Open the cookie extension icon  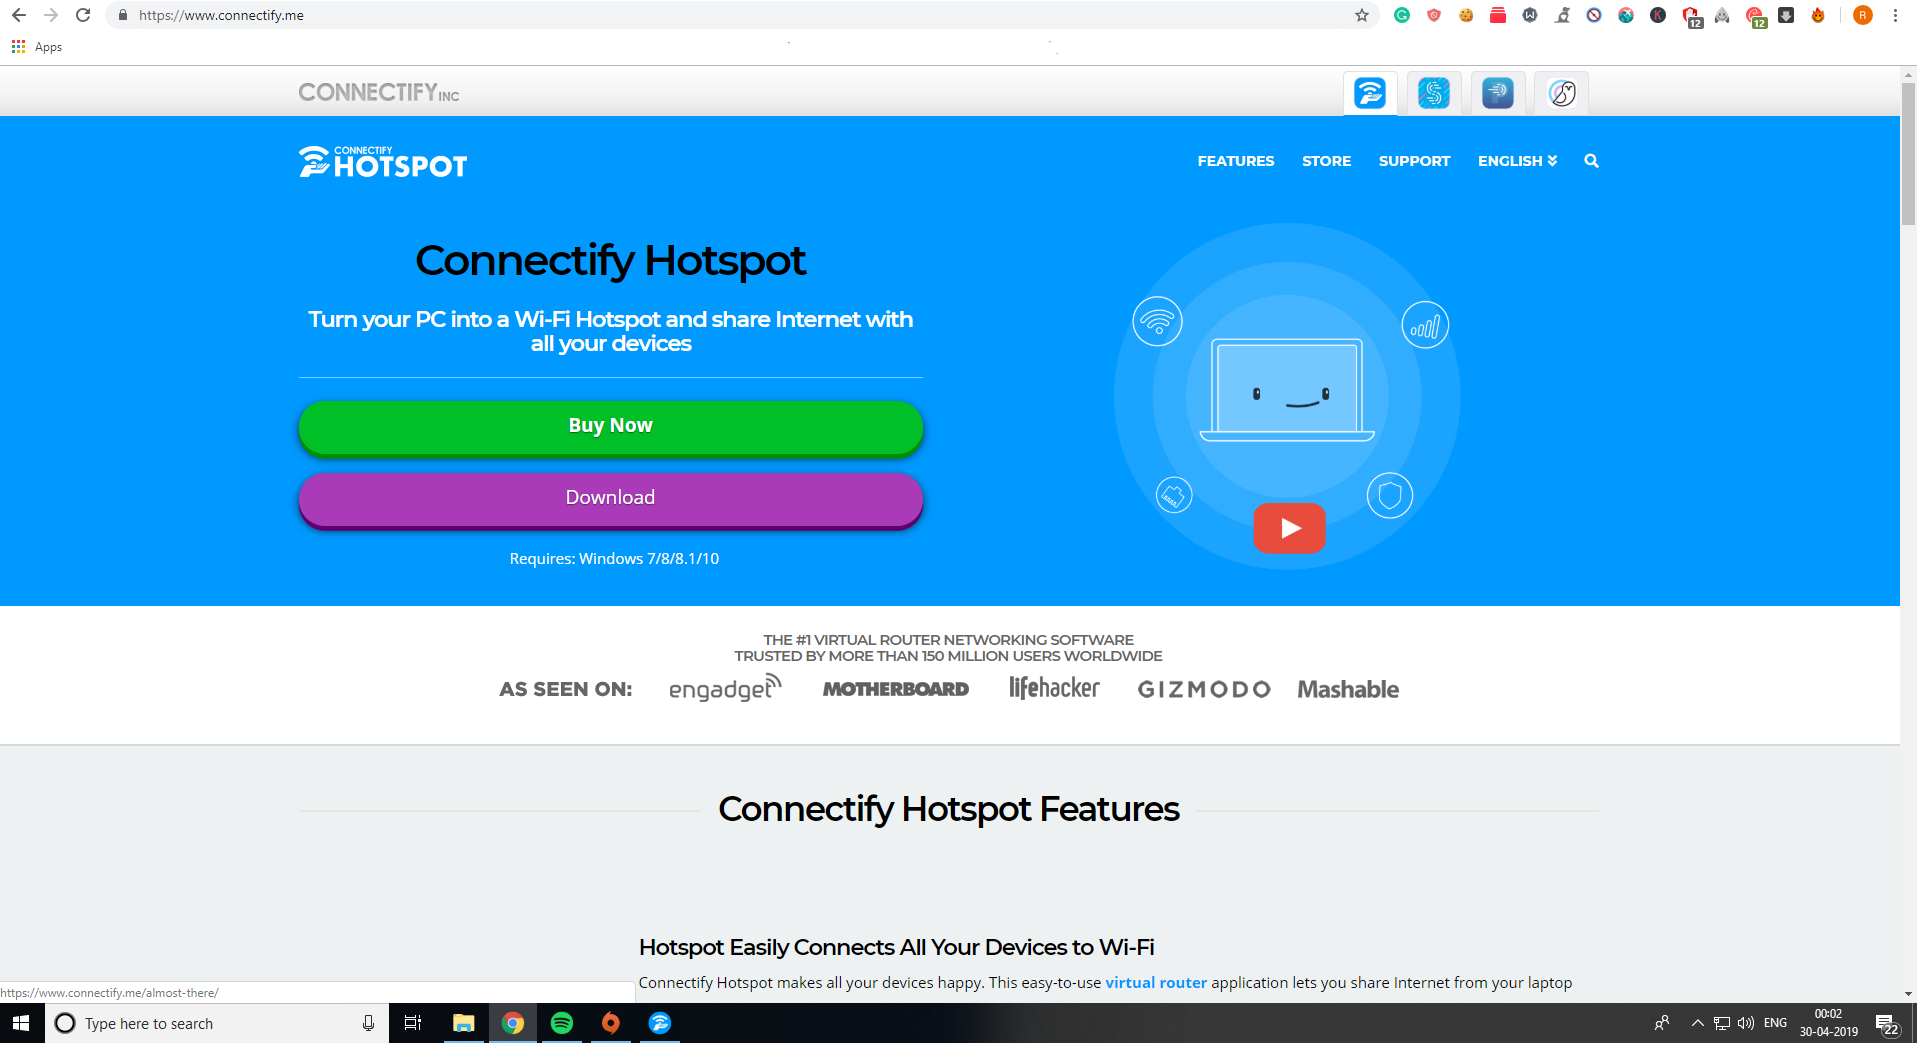tap(1466, 15)
